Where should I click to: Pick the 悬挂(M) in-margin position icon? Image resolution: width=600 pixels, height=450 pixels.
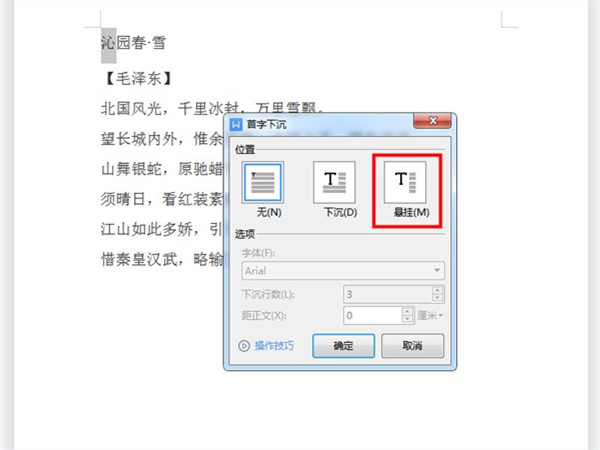tap(405, 182)
